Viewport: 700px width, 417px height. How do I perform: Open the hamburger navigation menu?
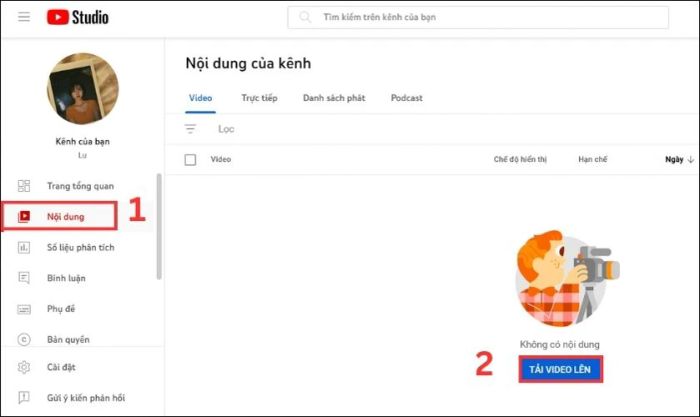(24, 17)
